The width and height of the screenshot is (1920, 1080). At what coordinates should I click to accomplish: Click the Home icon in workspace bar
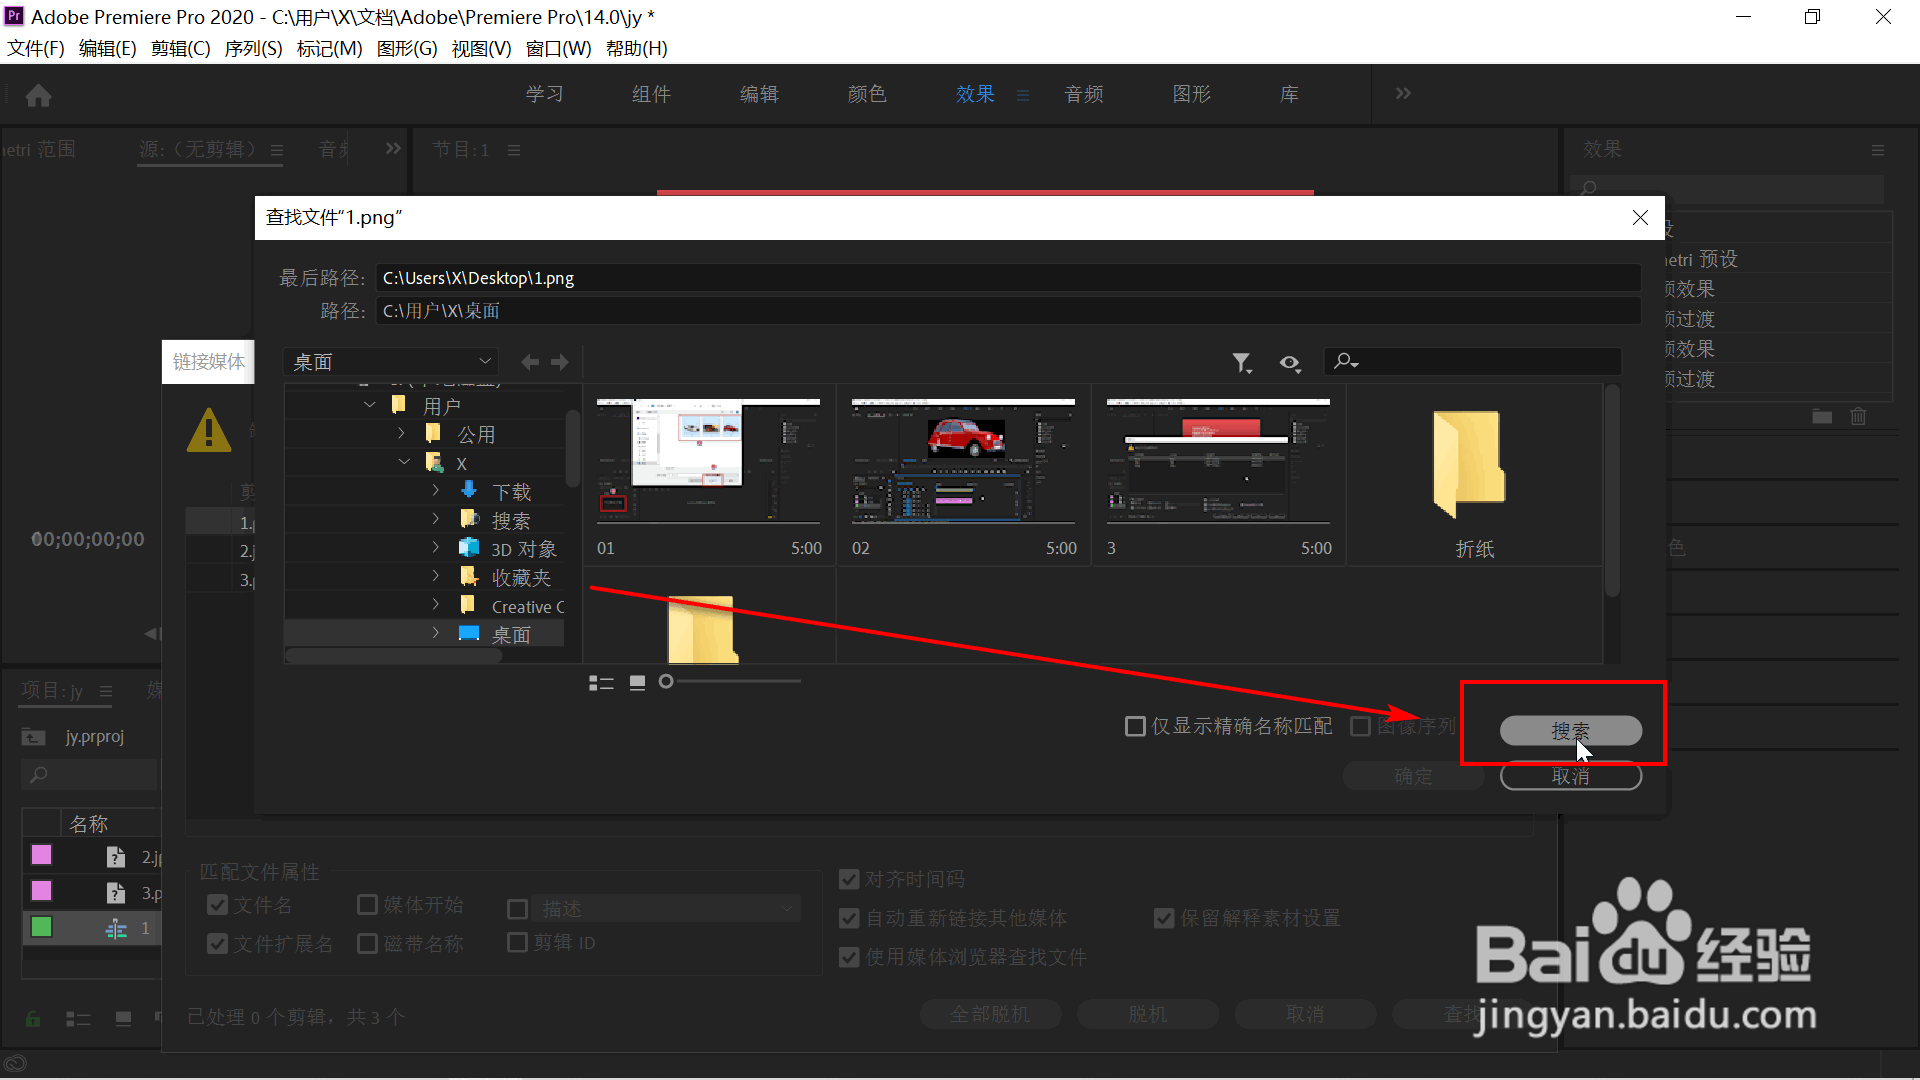38,95
